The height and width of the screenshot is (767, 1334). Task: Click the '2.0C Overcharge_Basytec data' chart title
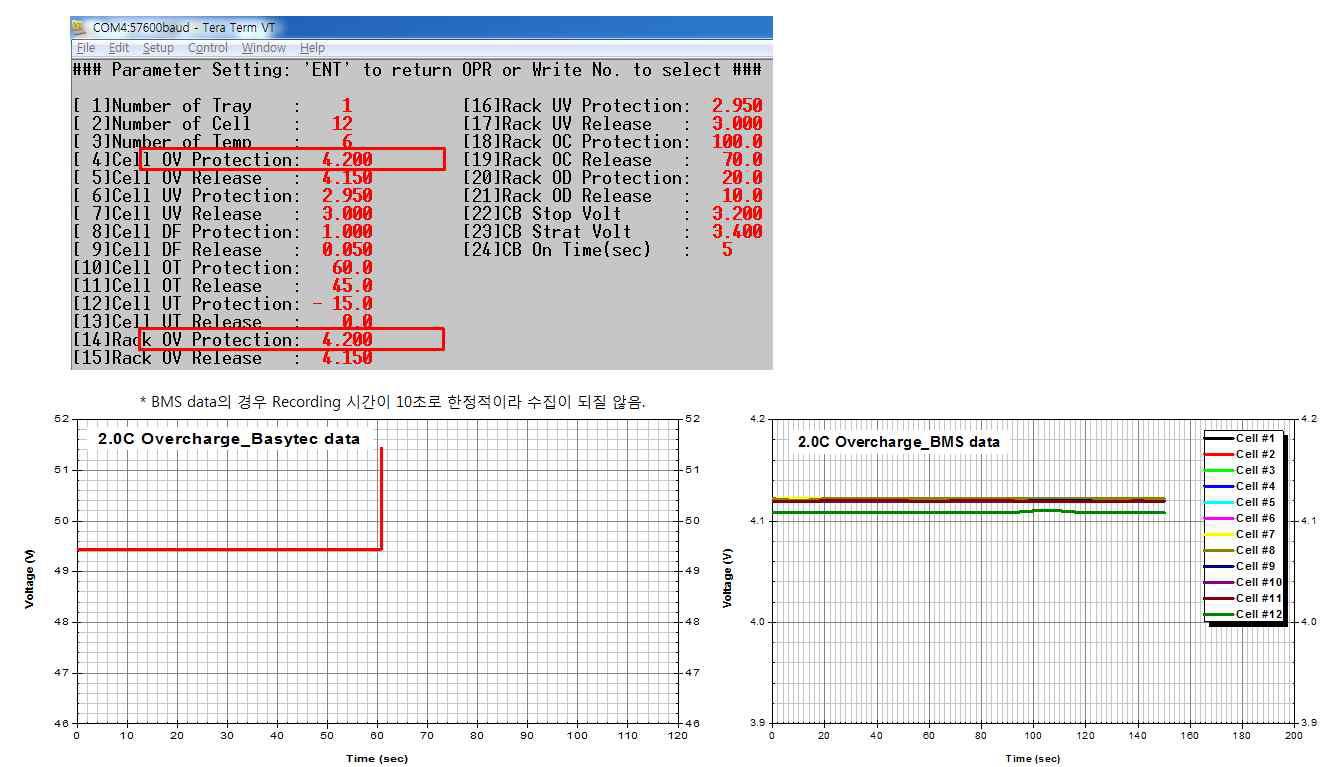pos(229,439)
